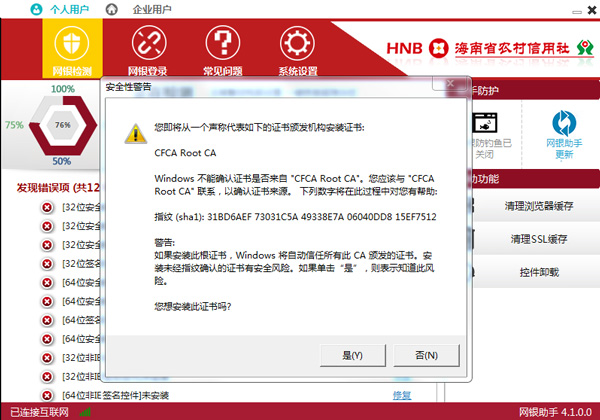Click the sha1 fingerprint text in the dialog
Image resolution: width=600 pixels, height=420 pixels.
[295, 217]
